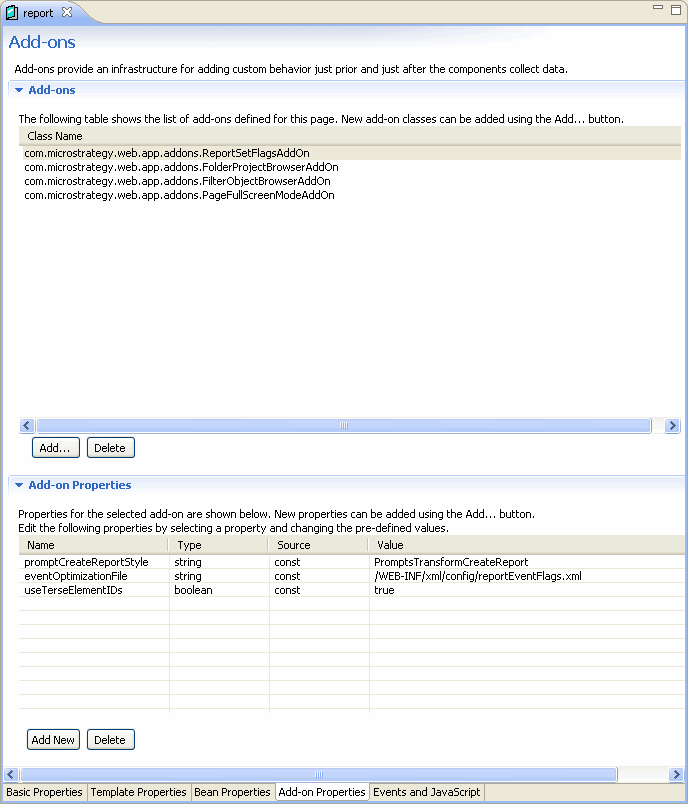Switch to the Bean Properties tab
This screenshot has height=804, width=688.
coord(232,792)
